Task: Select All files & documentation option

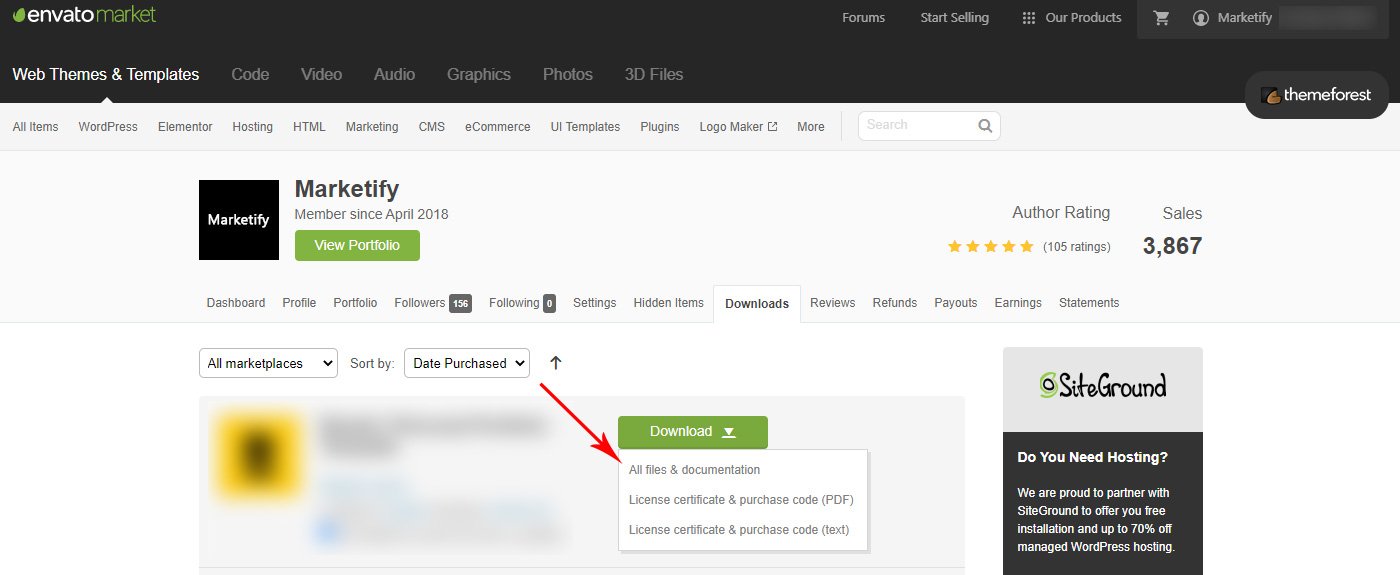Action: point(694,470)
